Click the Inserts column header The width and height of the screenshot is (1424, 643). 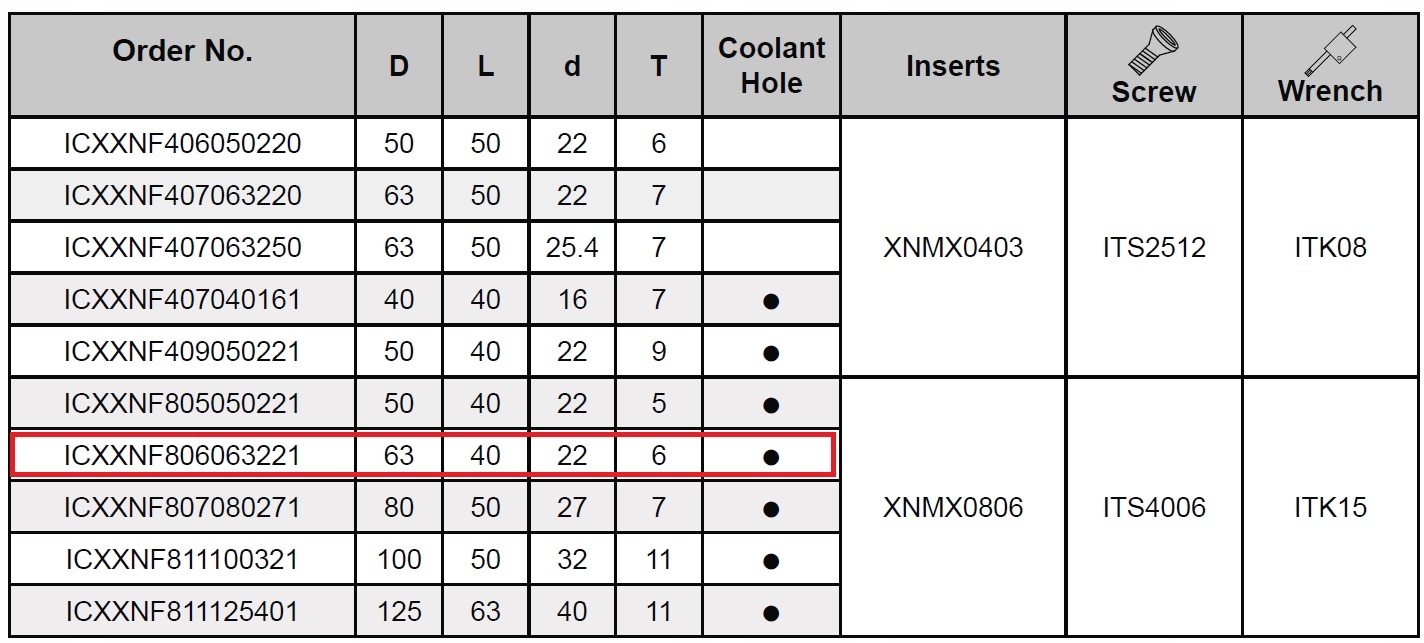point(952,66)
